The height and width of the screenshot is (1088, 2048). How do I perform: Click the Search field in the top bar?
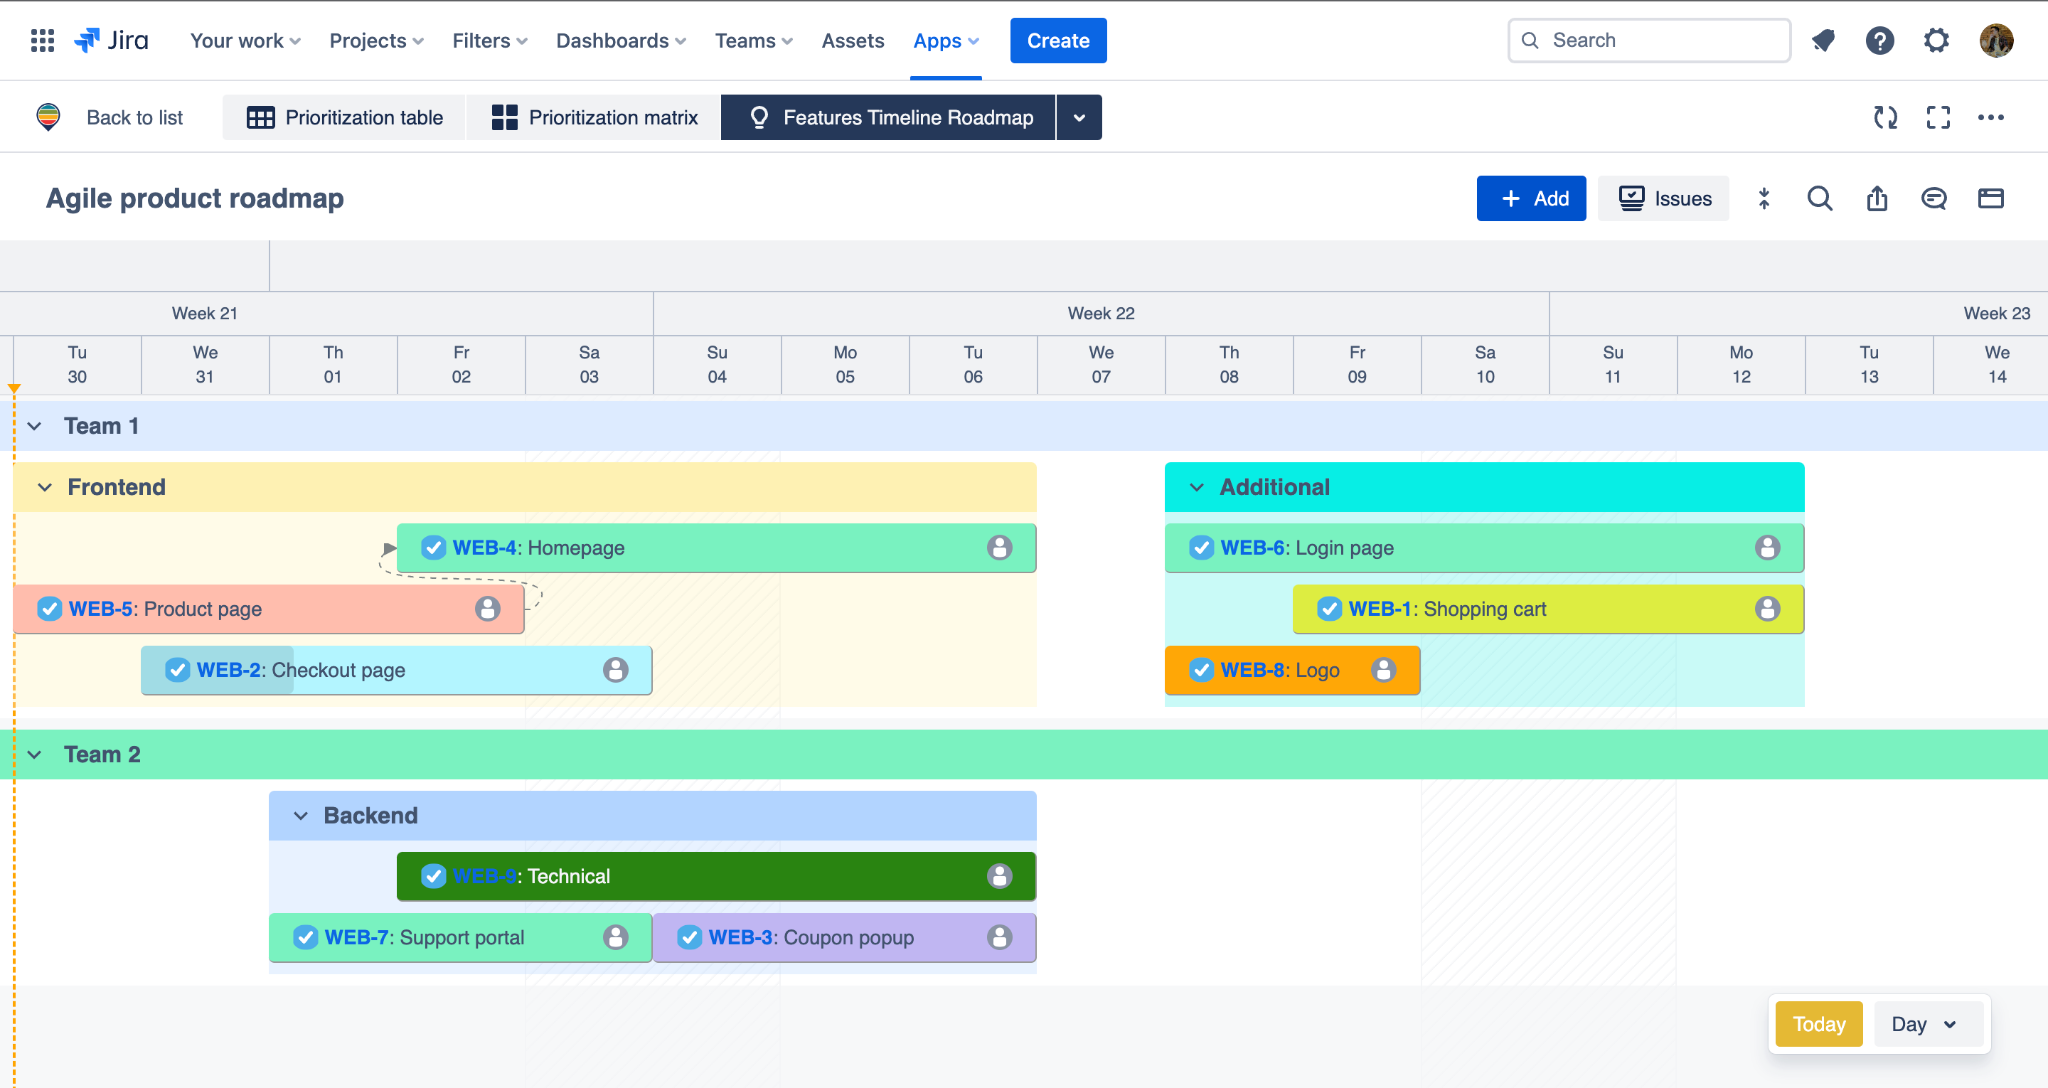(1650, 40)
